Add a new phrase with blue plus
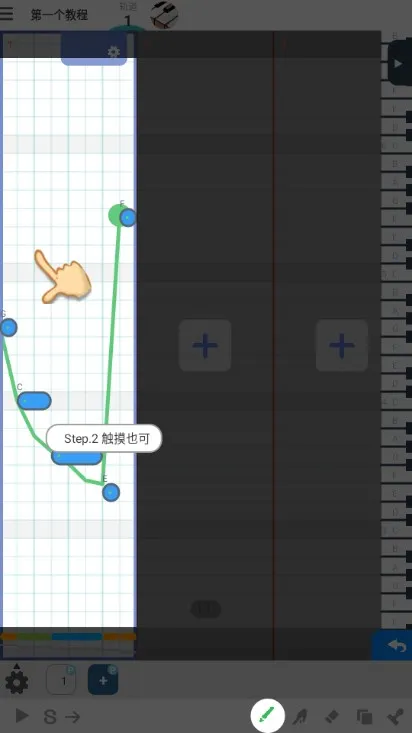The width and height of the screenshot is (412, 733). [x=103, y=680]
